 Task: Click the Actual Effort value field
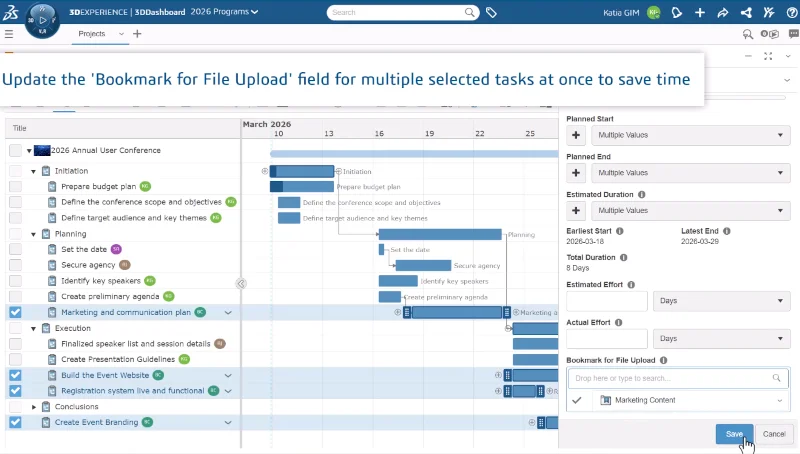coord(607,339)
